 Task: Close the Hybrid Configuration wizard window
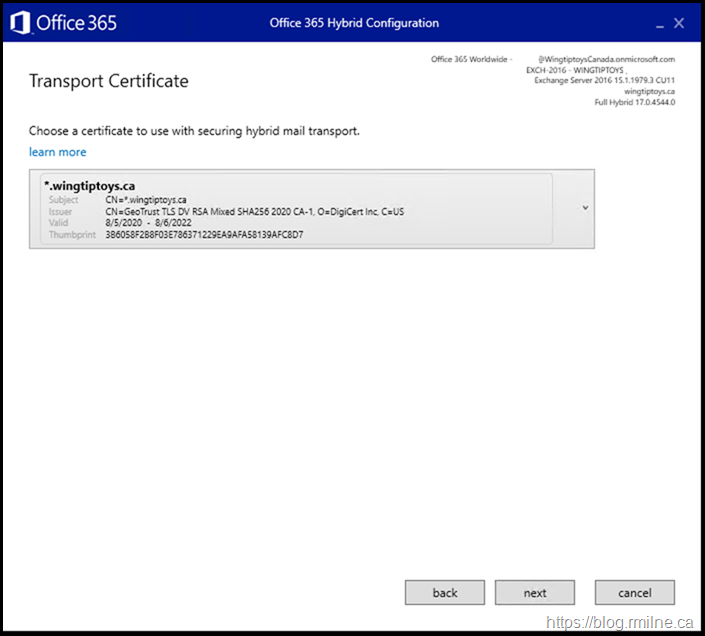(679, 23)
